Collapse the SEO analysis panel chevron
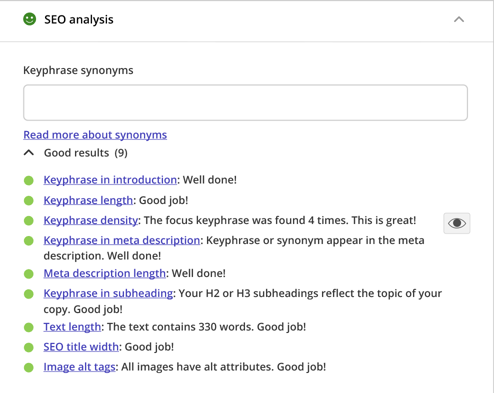 pos(459,19)
